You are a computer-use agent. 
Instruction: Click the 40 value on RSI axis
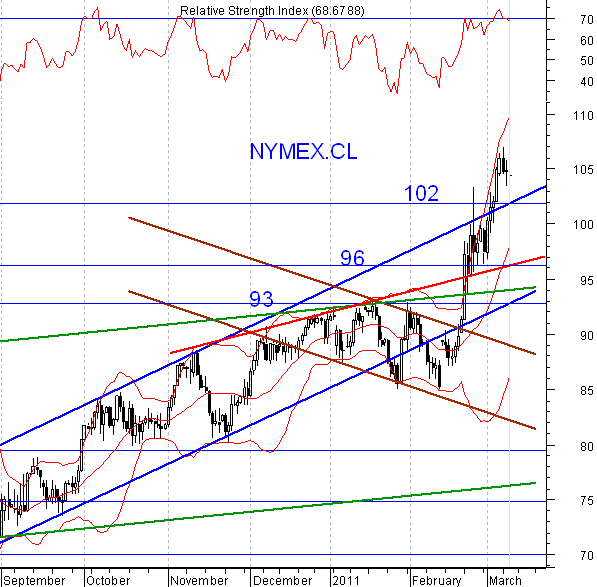(587, 81)
